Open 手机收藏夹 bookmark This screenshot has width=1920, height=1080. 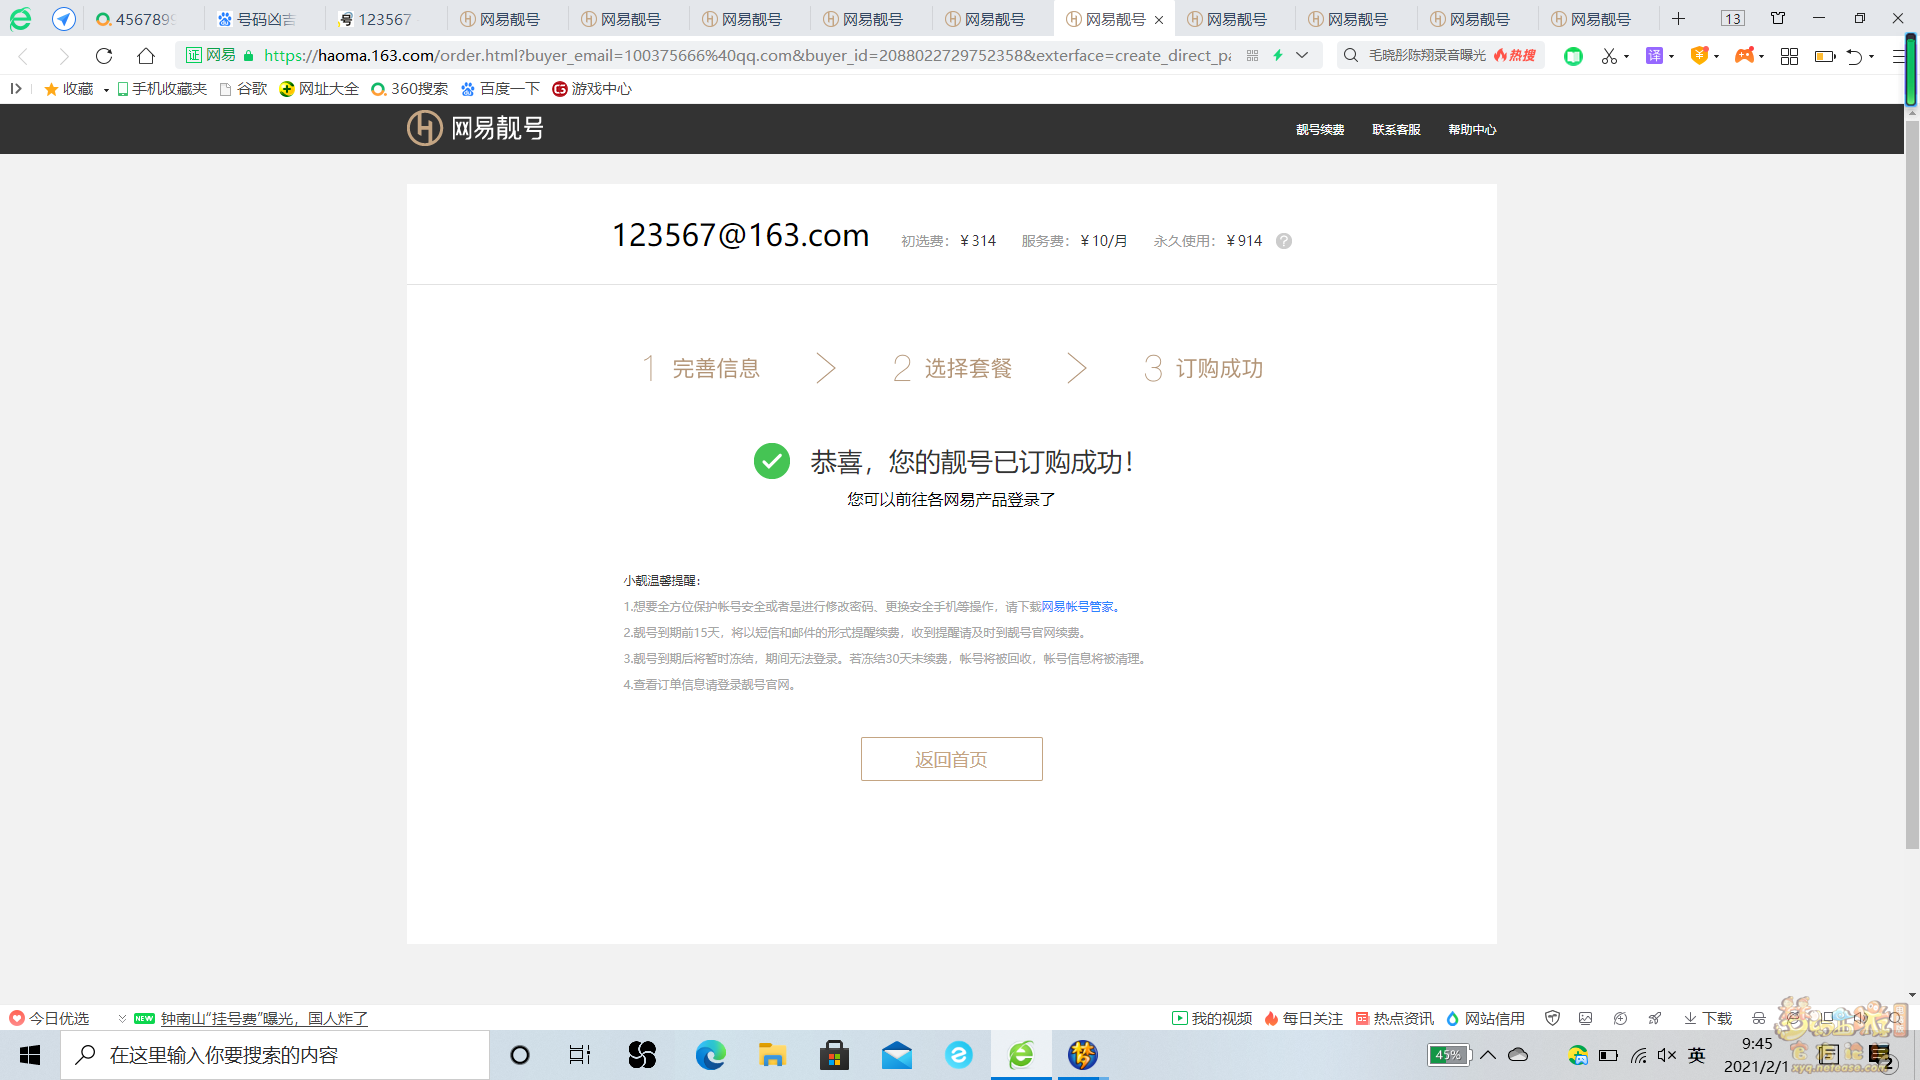162,89
